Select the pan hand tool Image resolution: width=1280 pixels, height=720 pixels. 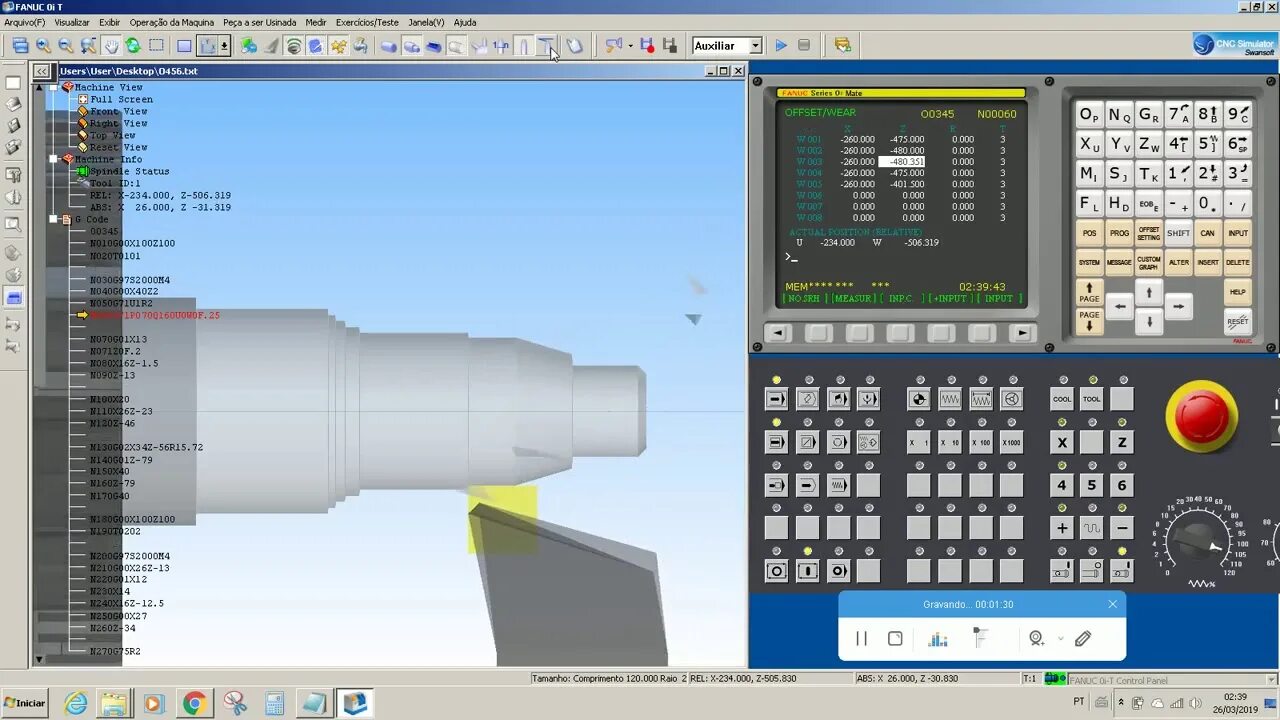point(110,46)
